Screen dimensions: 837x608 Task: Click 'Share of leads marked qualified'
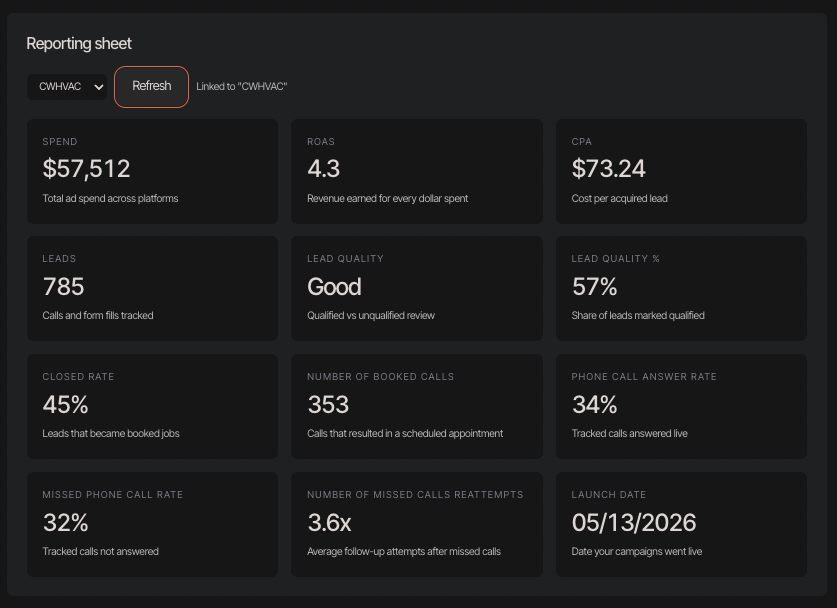point(638,315)
